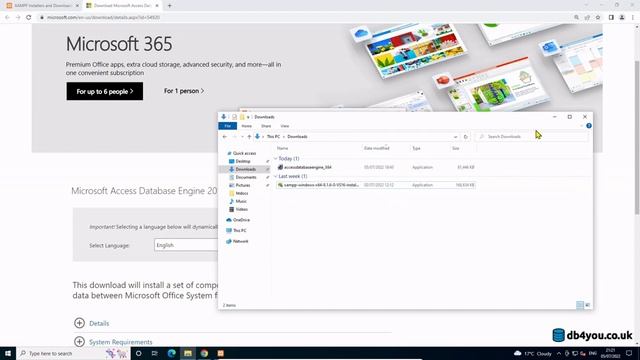
Task: Open the weather widget showing 17°C Cloudy
Action: (x=533, y=353)
